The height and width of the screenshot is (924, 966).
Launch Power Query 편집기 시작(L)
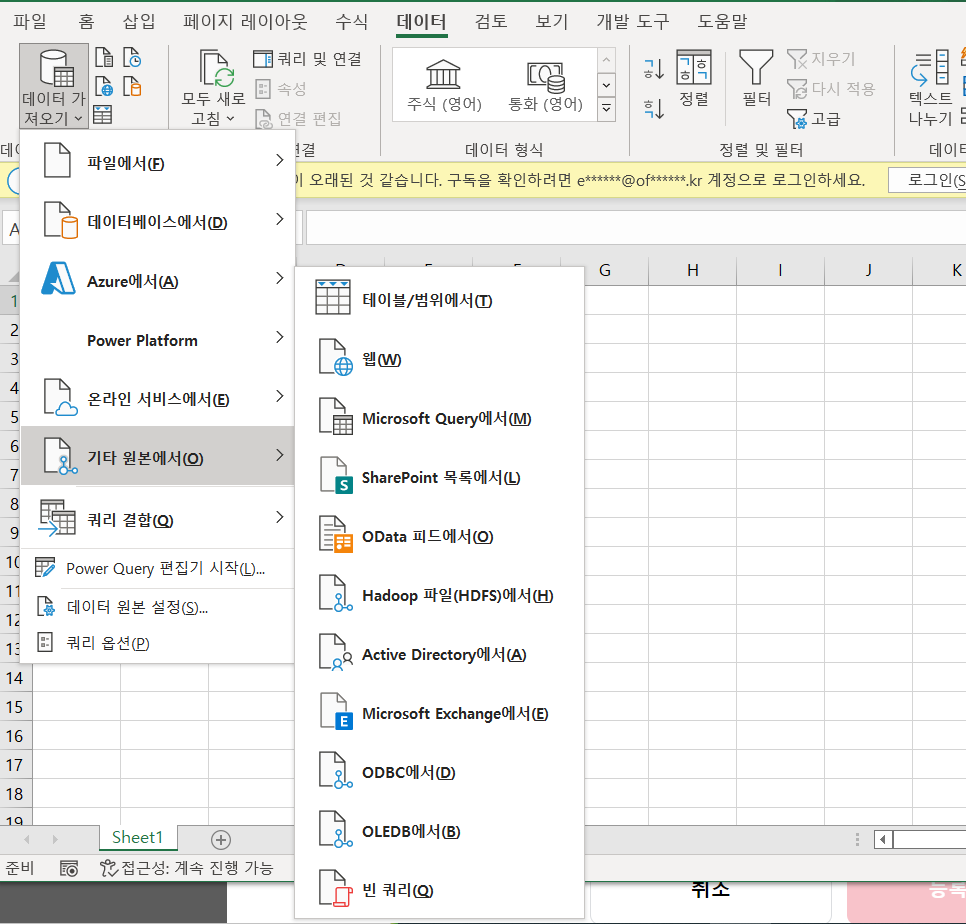click(x=158, y=568)
